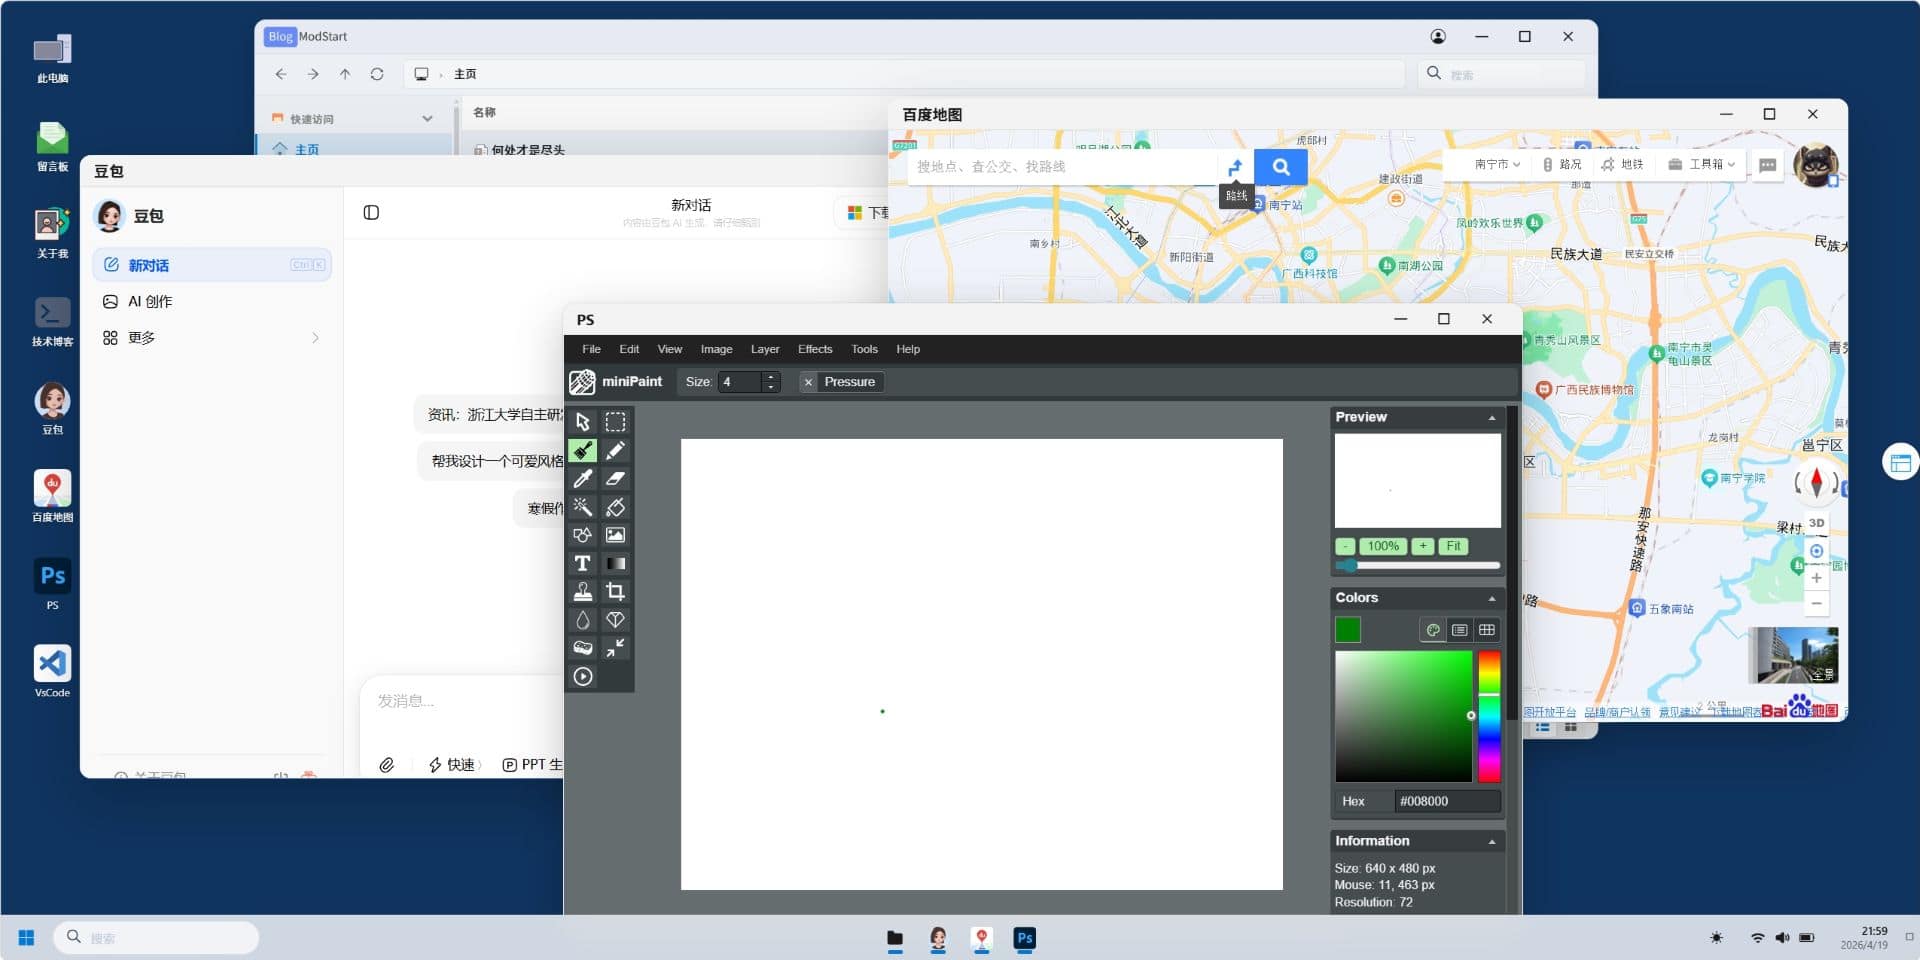Viewport: 1920px width, 960px height.
Task: Toggle the sidebar in the 豆包 chat
Action: coord(371,213)
